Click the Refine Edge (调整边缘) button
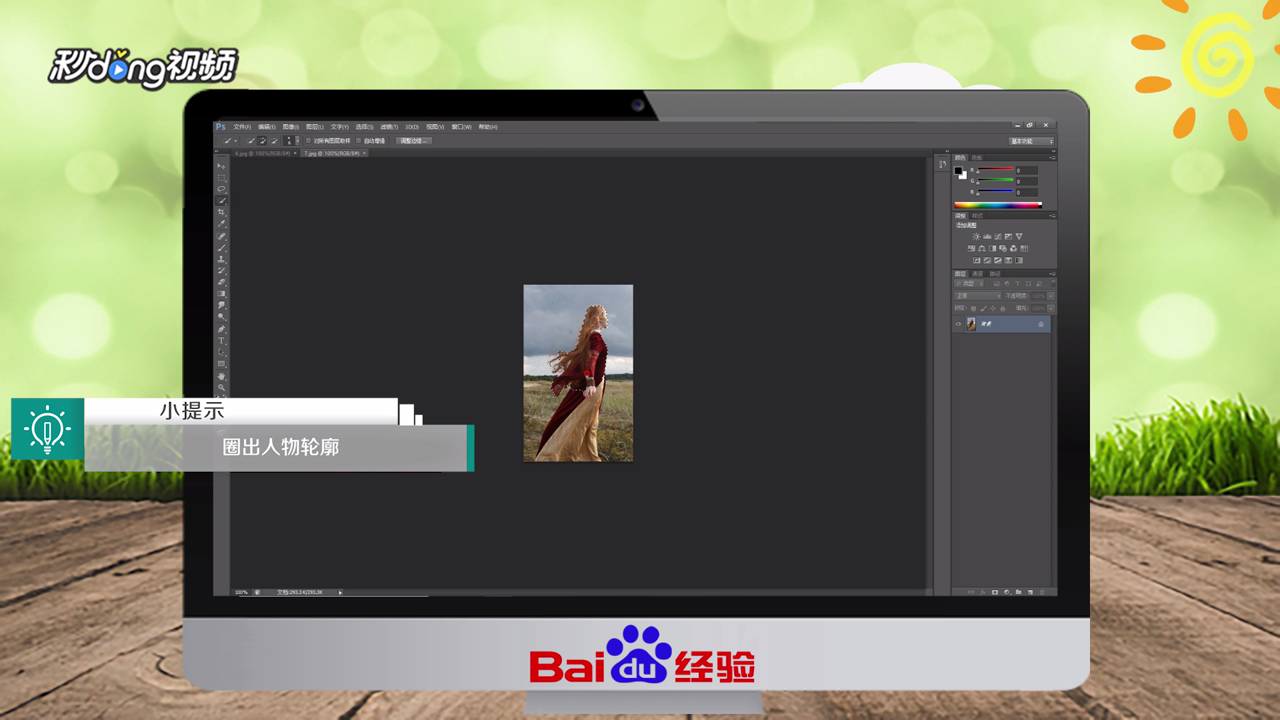 [413, 141]
